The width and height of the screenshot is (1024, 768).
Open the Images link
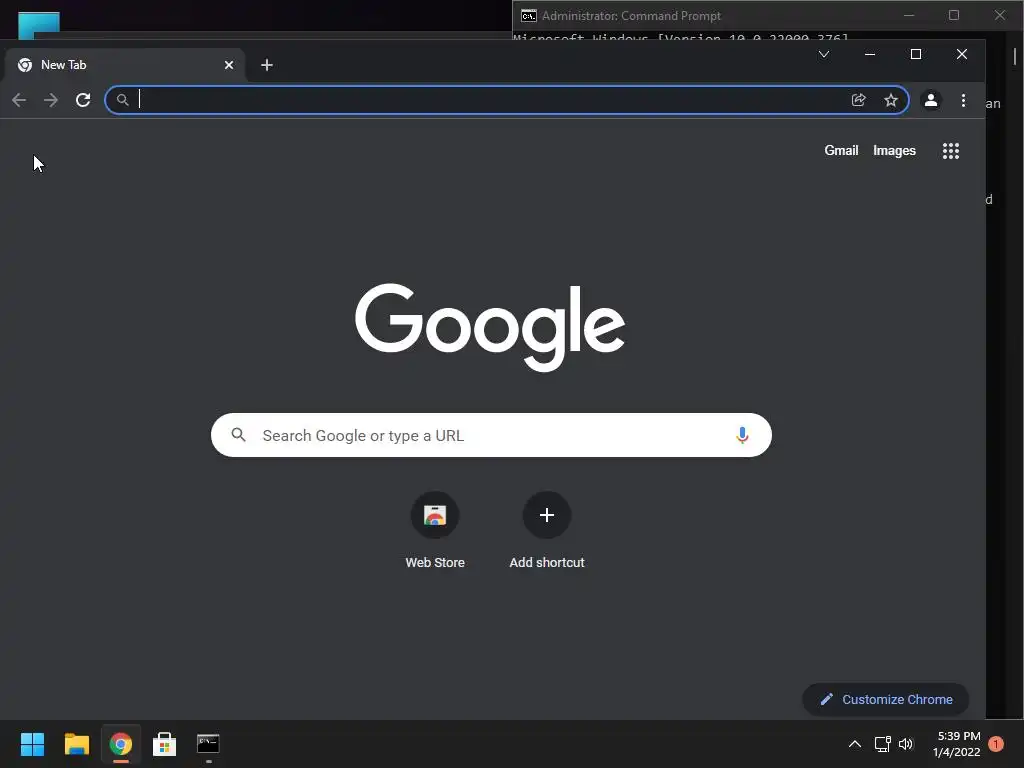[894, 150]
